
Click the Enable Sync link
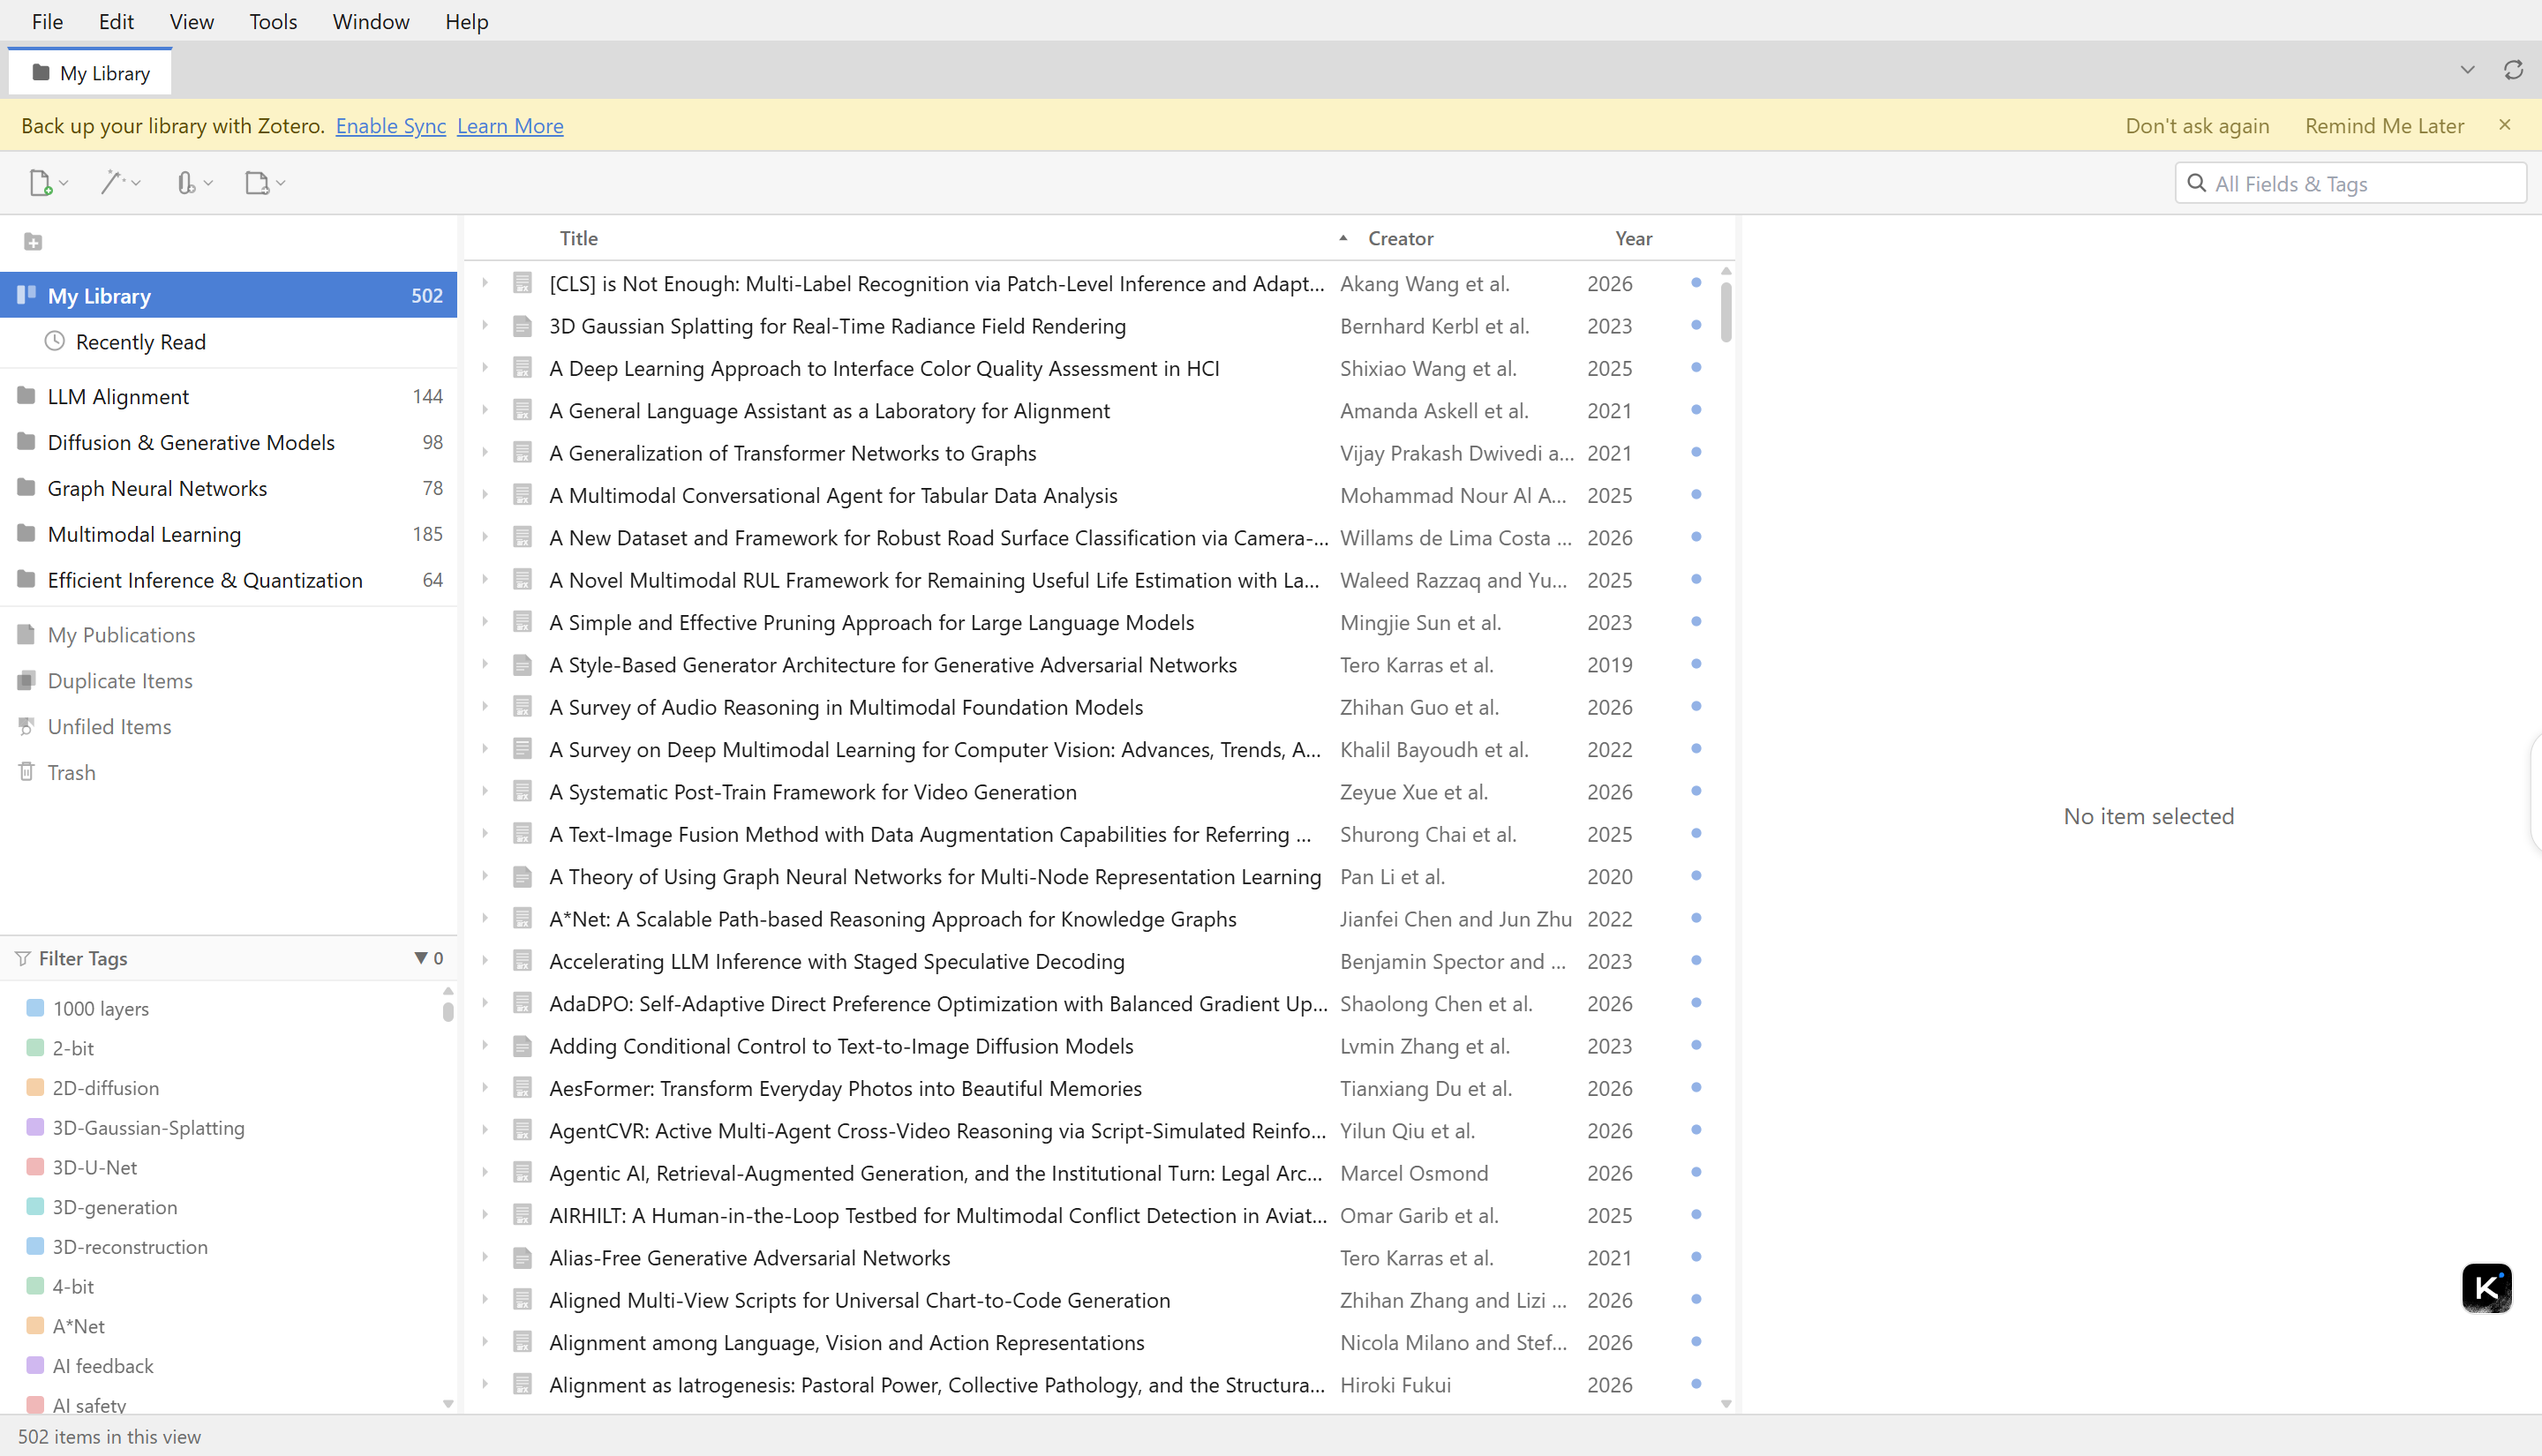point(391,126)
